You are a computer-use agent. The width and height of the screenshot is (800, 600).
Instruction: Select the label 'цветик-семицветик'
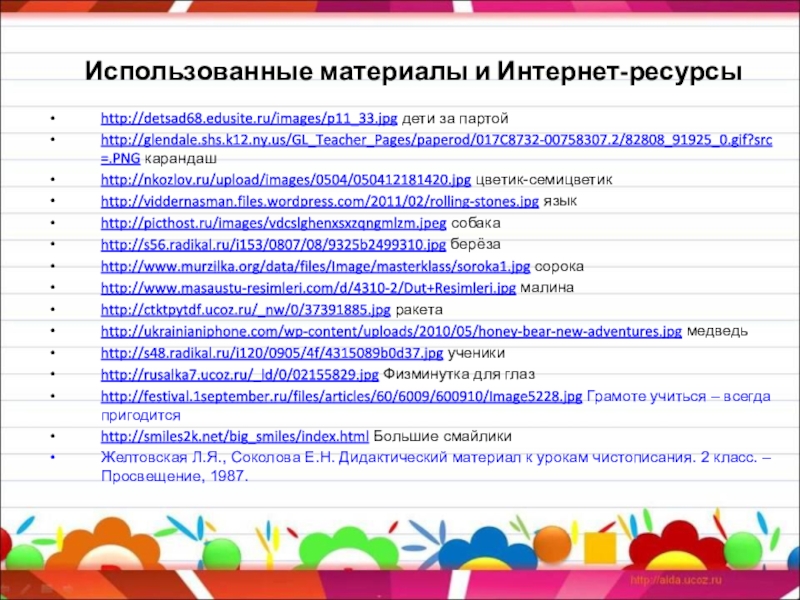[544, 180]
